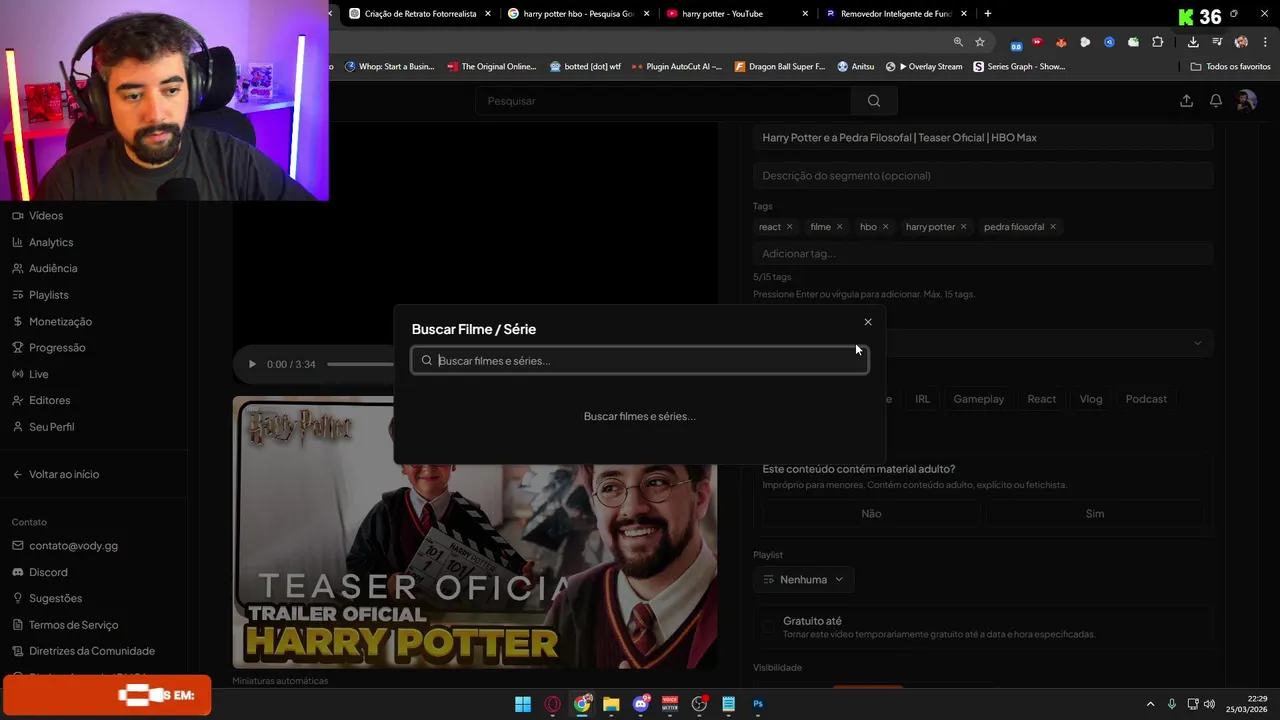Open Discord from the taskbar
The height and width of the screenshot is (720, 1280).
click(x=641, y=704)
